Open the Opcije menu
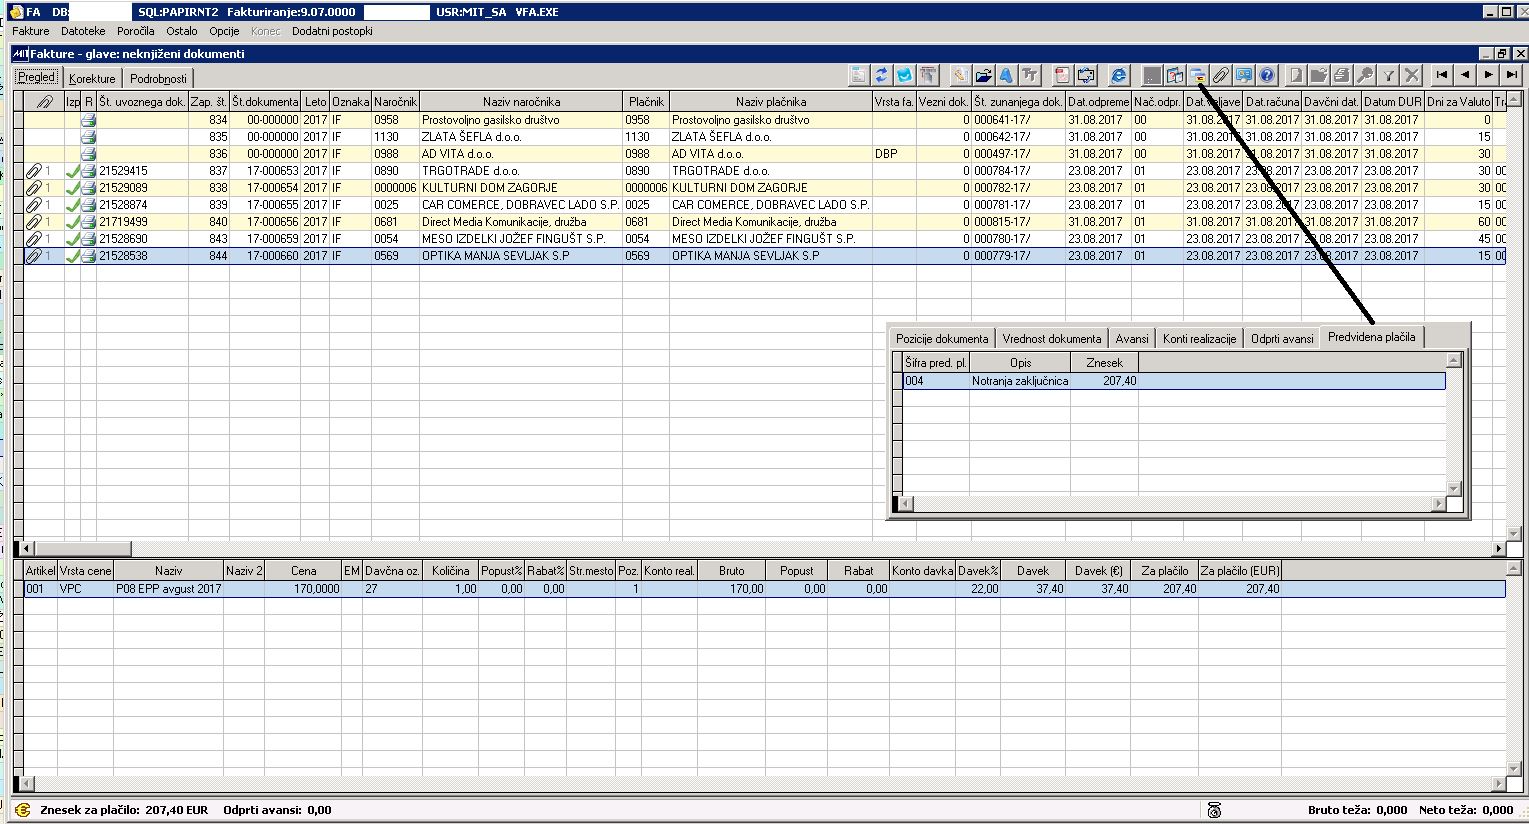Image resolution: width=1529 pixels, height=824 pixels. click(224, 31)
